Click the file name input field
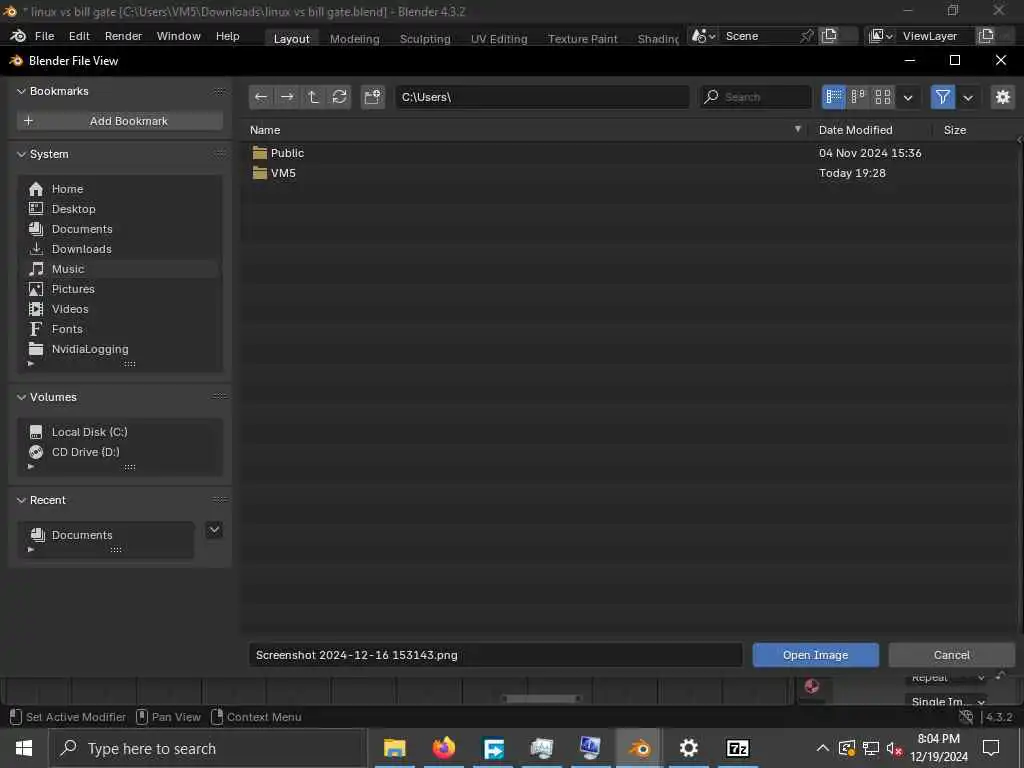The image size is (1024, 768). (x=496, y=655)
